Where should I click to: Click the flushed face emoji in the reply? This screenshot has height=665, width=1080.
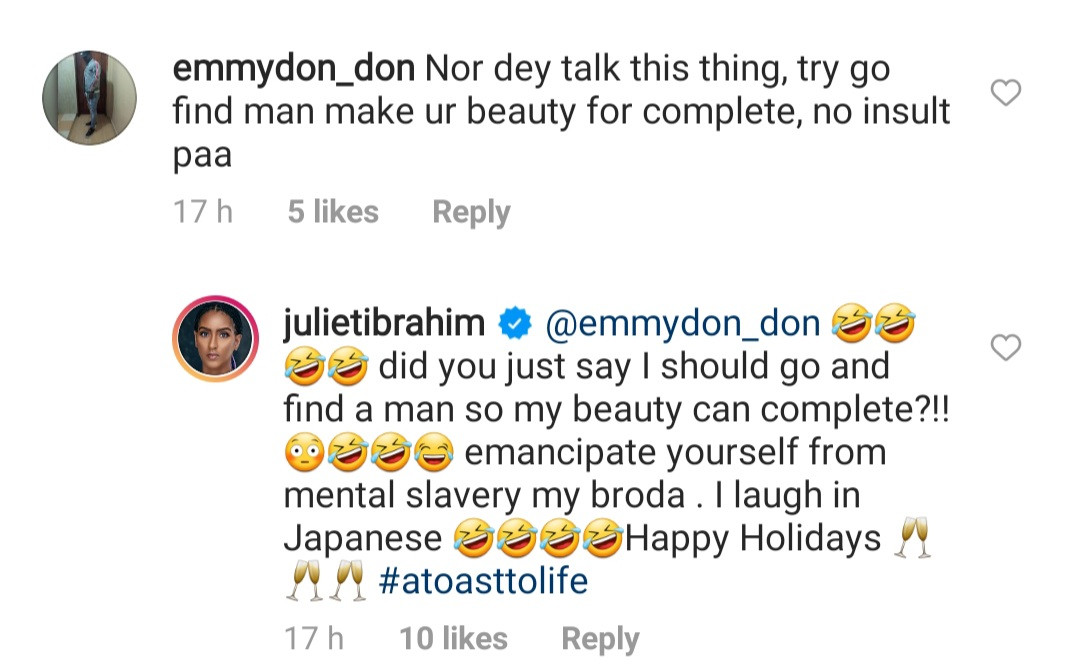304,454
